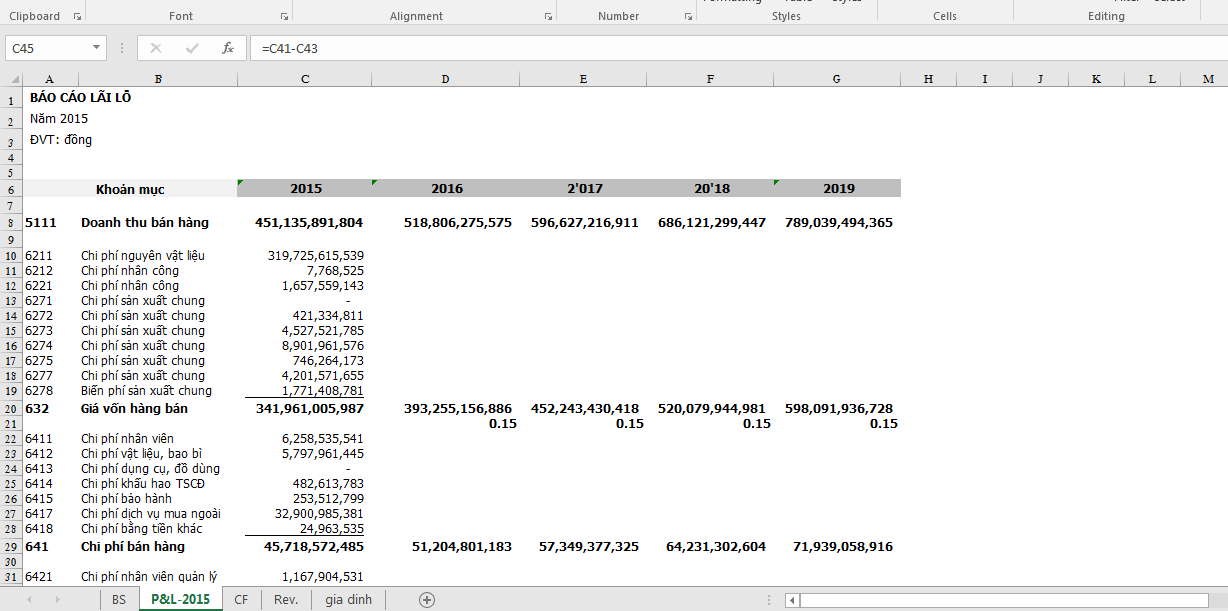Open the Alignment settings dialog launcher

pos(548,17)
